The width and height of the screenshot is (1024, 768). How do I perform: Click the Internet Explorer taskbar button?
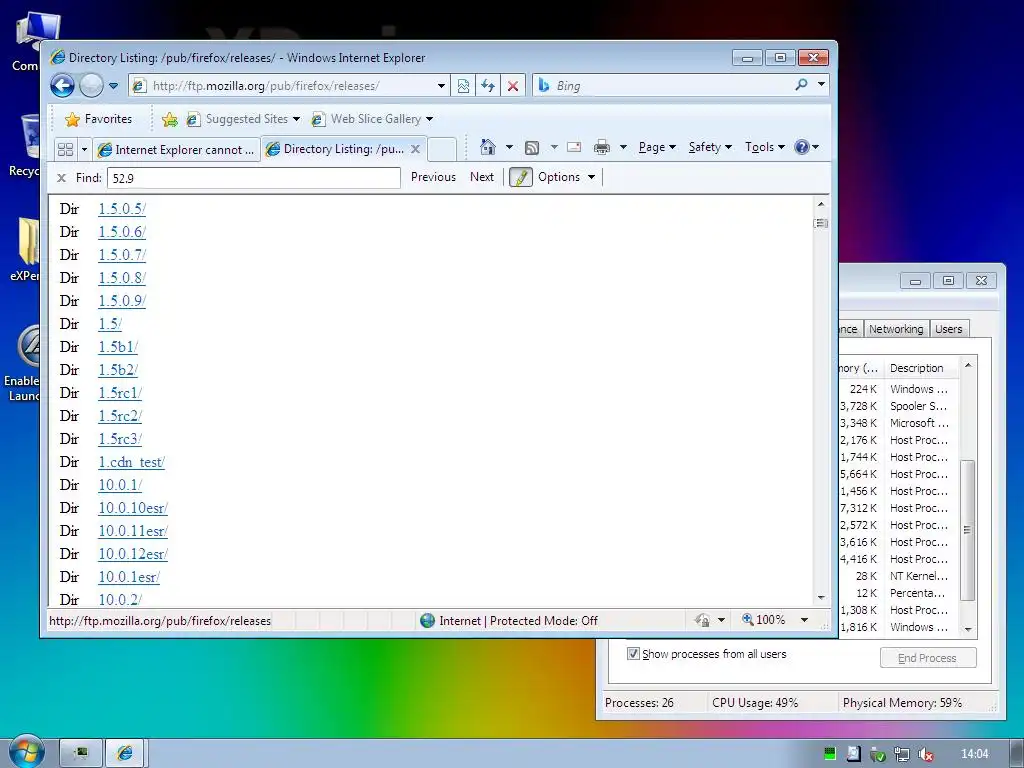coord(125,753)
